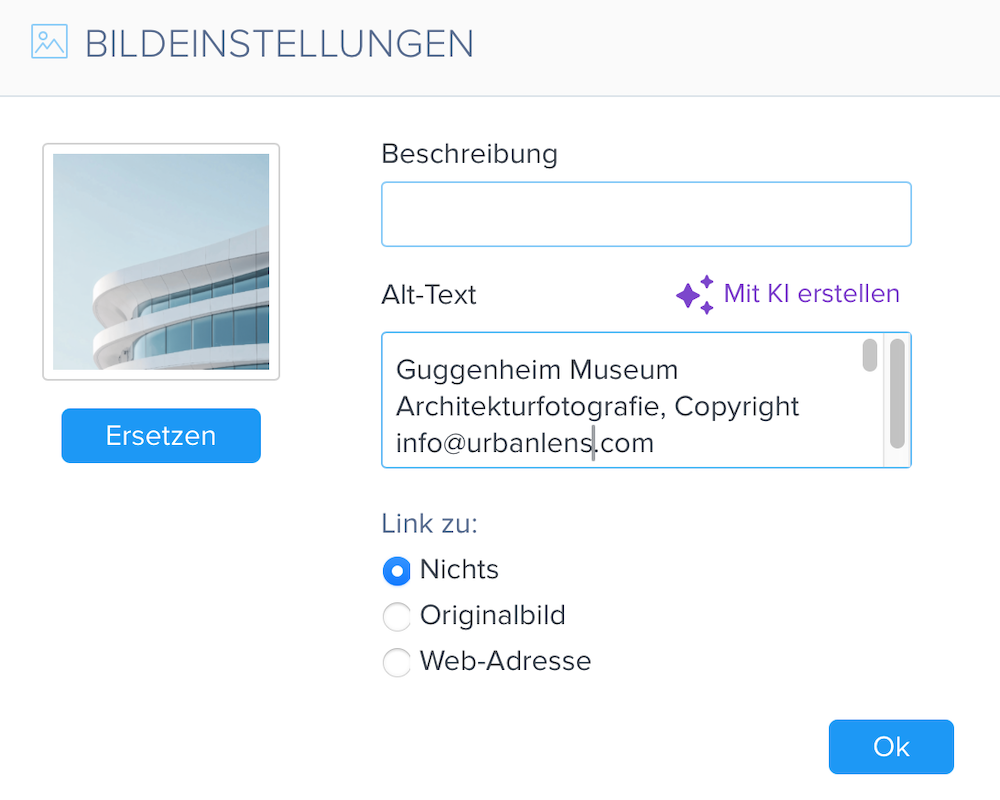
Task: Focus the Beschreibung input field
Action: pos(646,214)
